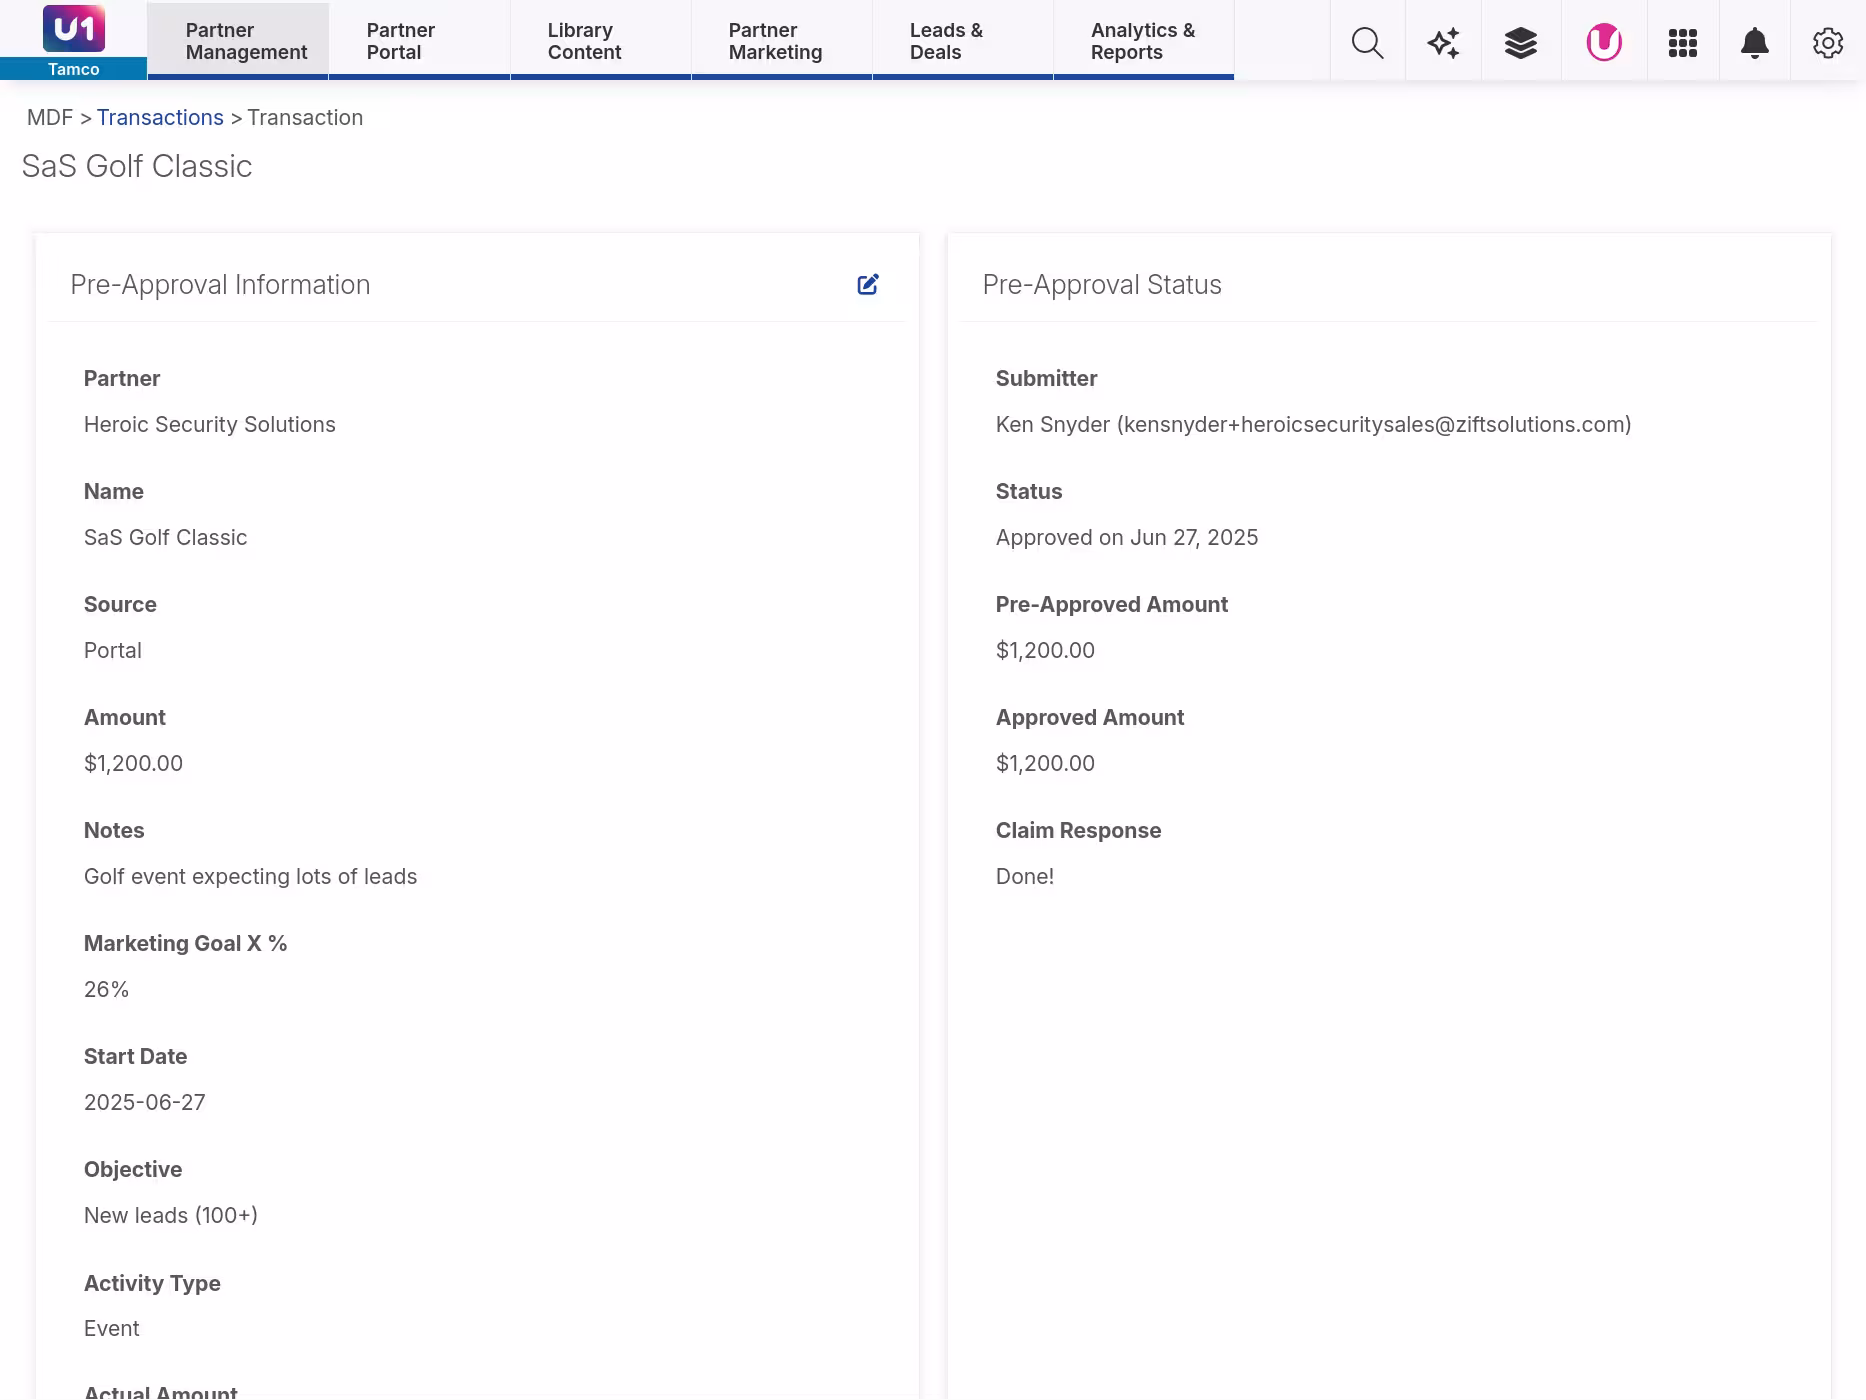This screenshot has width=1866, height=1400.
Task: Click the pink circular U profile icon
Action: point(1604,43)
